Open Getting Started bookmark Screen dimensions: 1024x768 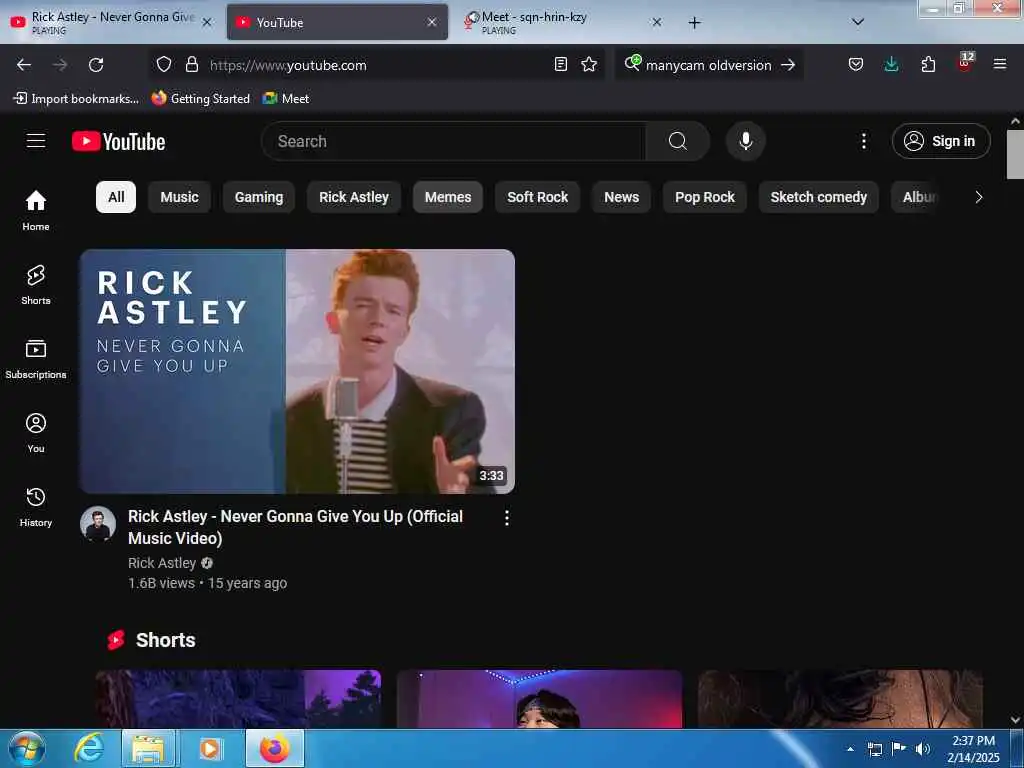tap(201, 99)
